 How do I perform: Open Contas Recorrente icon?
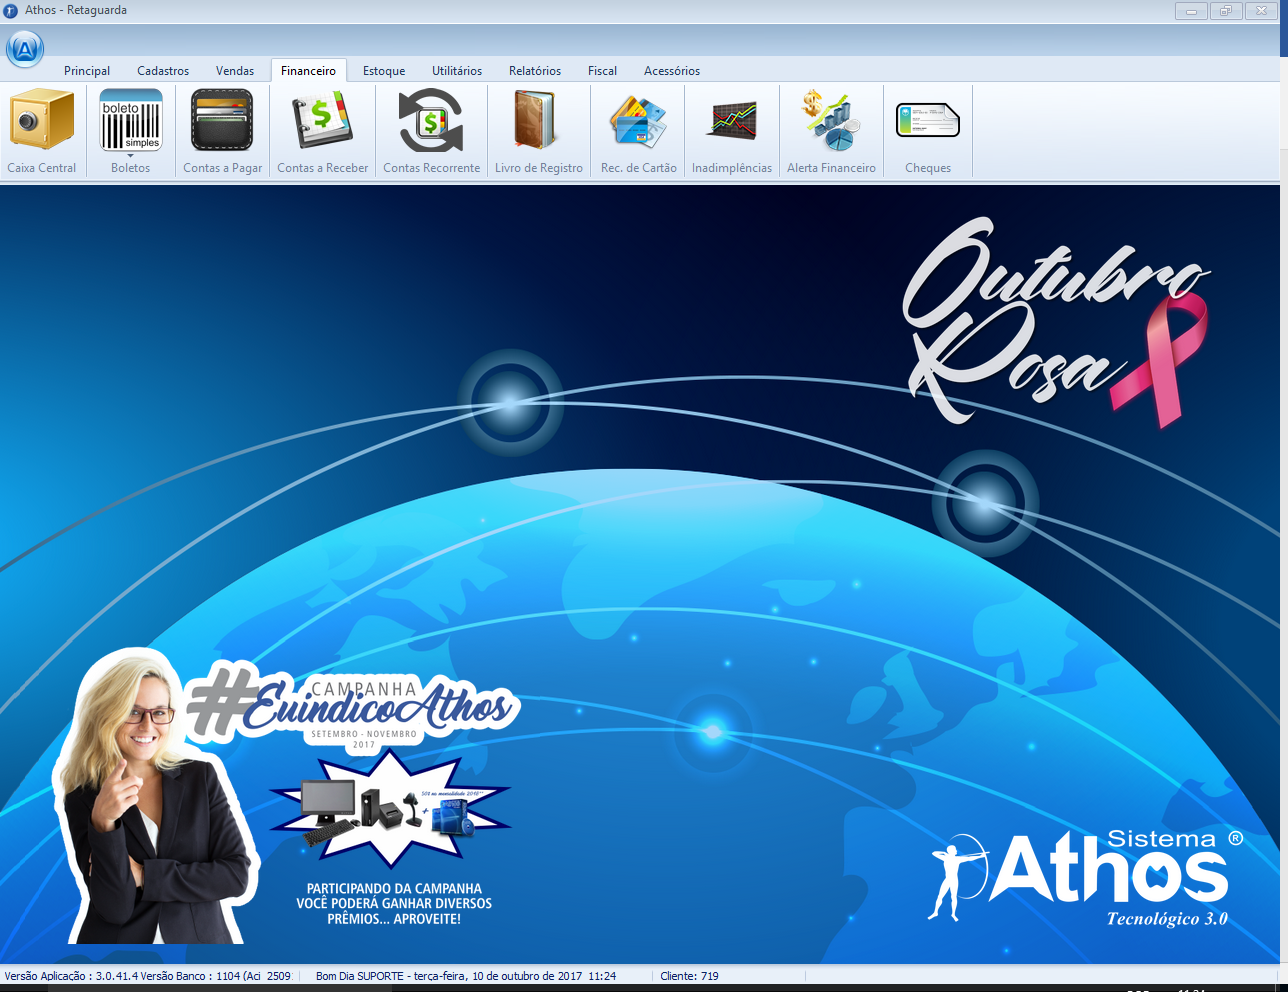[431, 119]
